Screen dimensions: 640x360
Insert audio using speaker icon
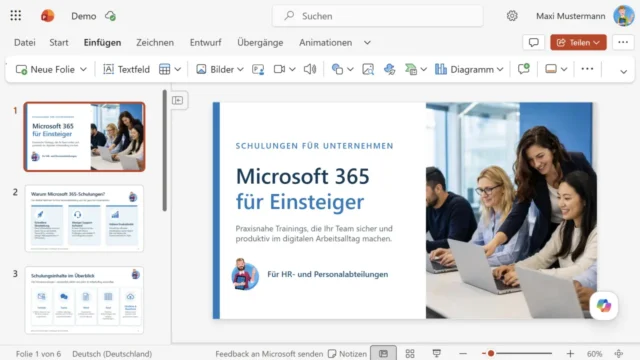(x=310, y=69)
